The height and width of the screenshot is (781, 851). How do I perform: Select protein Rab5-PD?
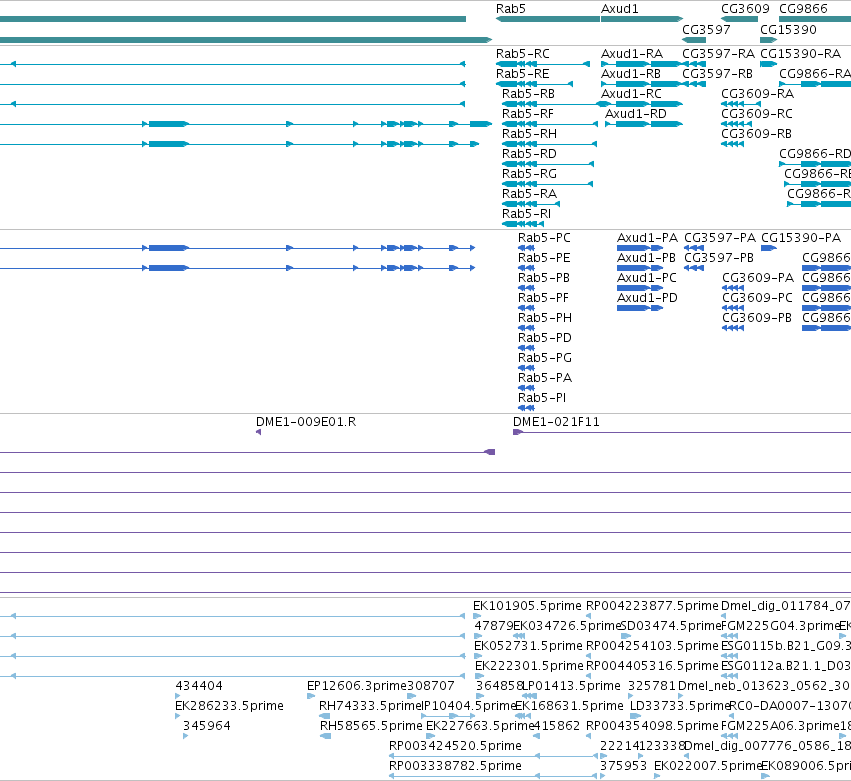[x=545, y=339]
